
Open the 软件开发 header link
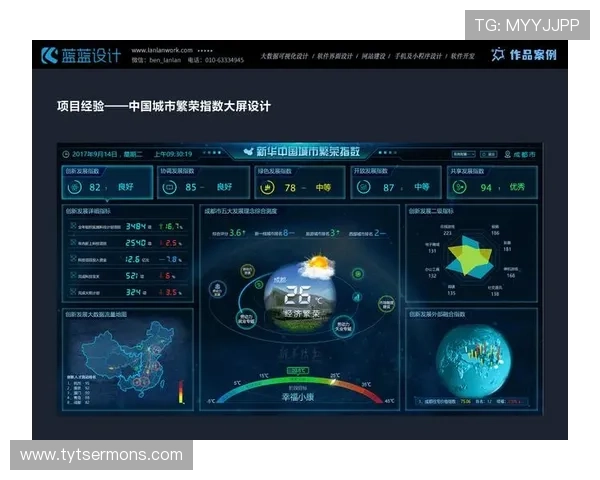pos(462,56)
